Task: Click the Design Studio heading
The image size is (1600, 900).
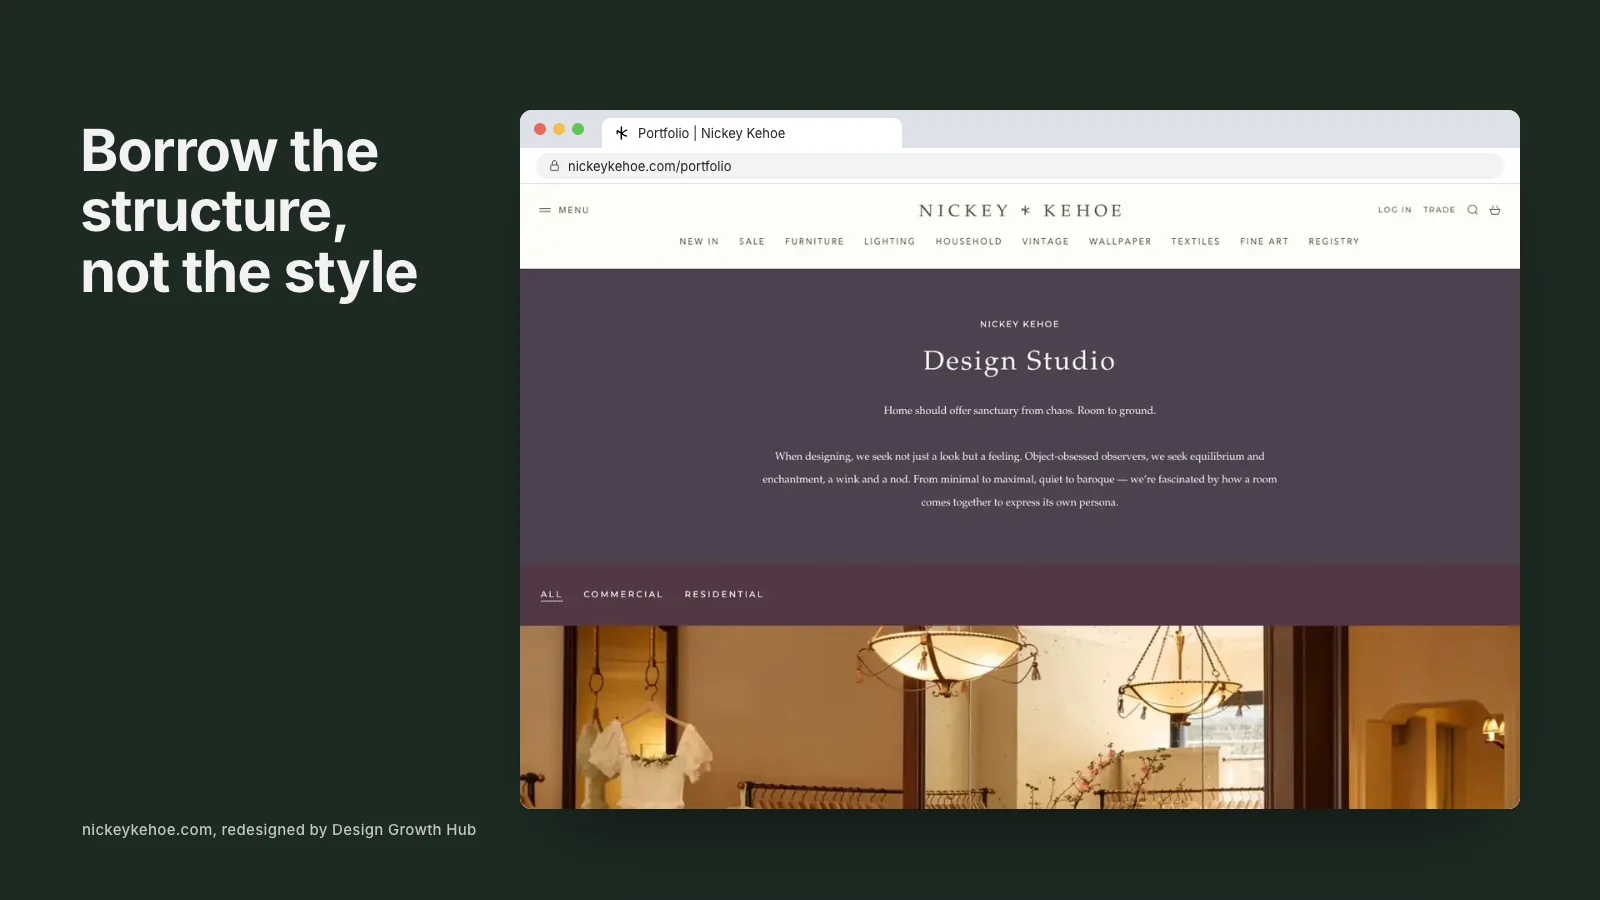Action: click(x=1019, y=361)
